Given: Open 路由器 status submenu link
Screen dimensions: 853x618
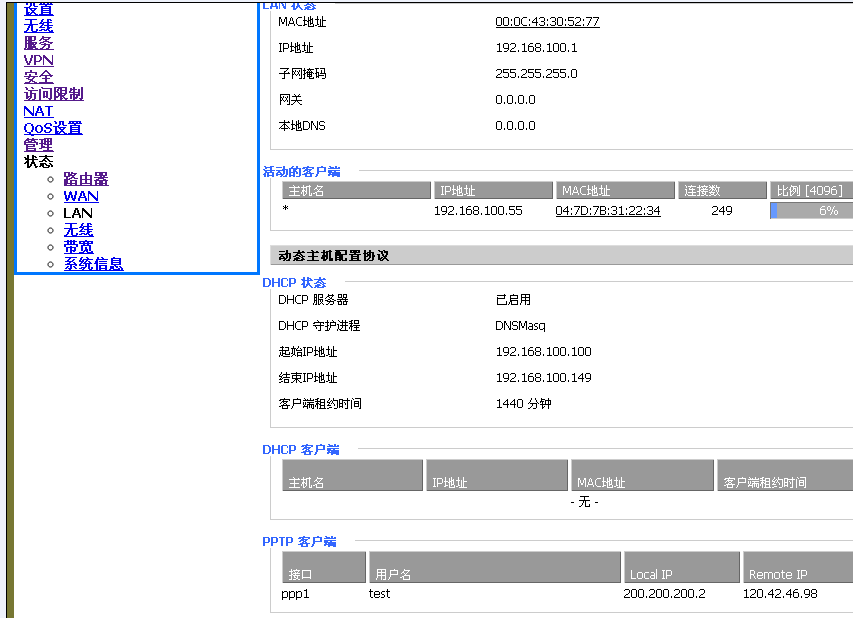Looking at the screenshot, I should click(x=85, y=179).
